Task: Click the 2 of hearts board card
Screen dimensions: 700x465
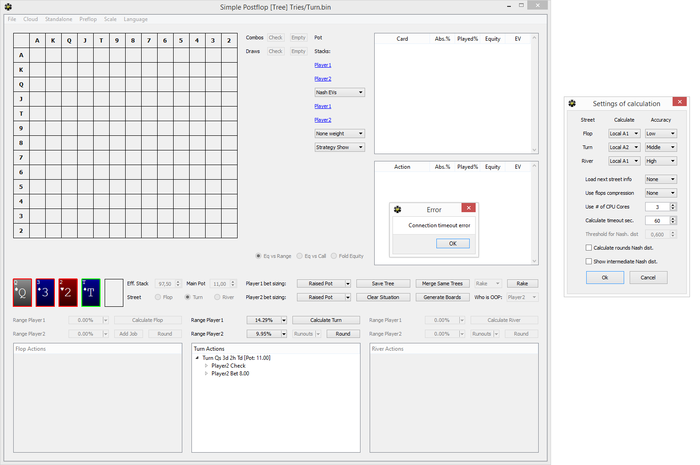Action: pos(68,292)
